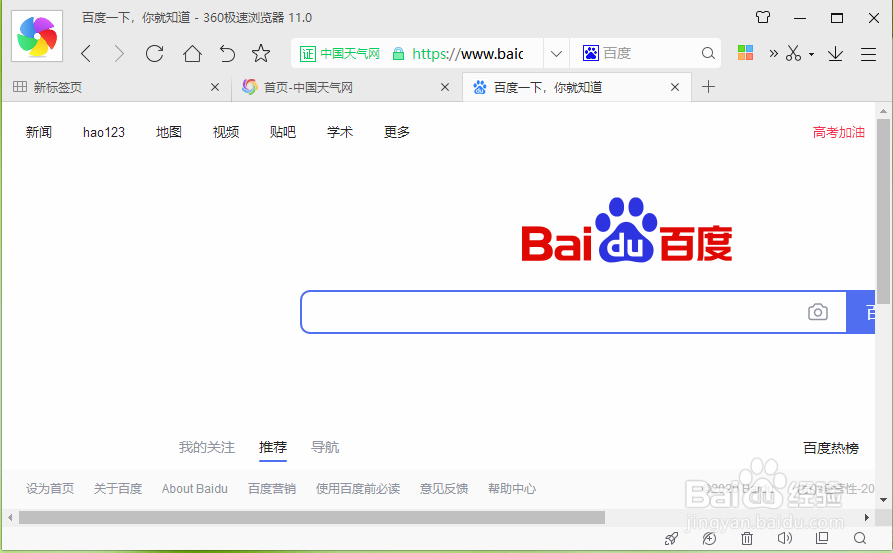Open the 学术 link

point(340,132)
